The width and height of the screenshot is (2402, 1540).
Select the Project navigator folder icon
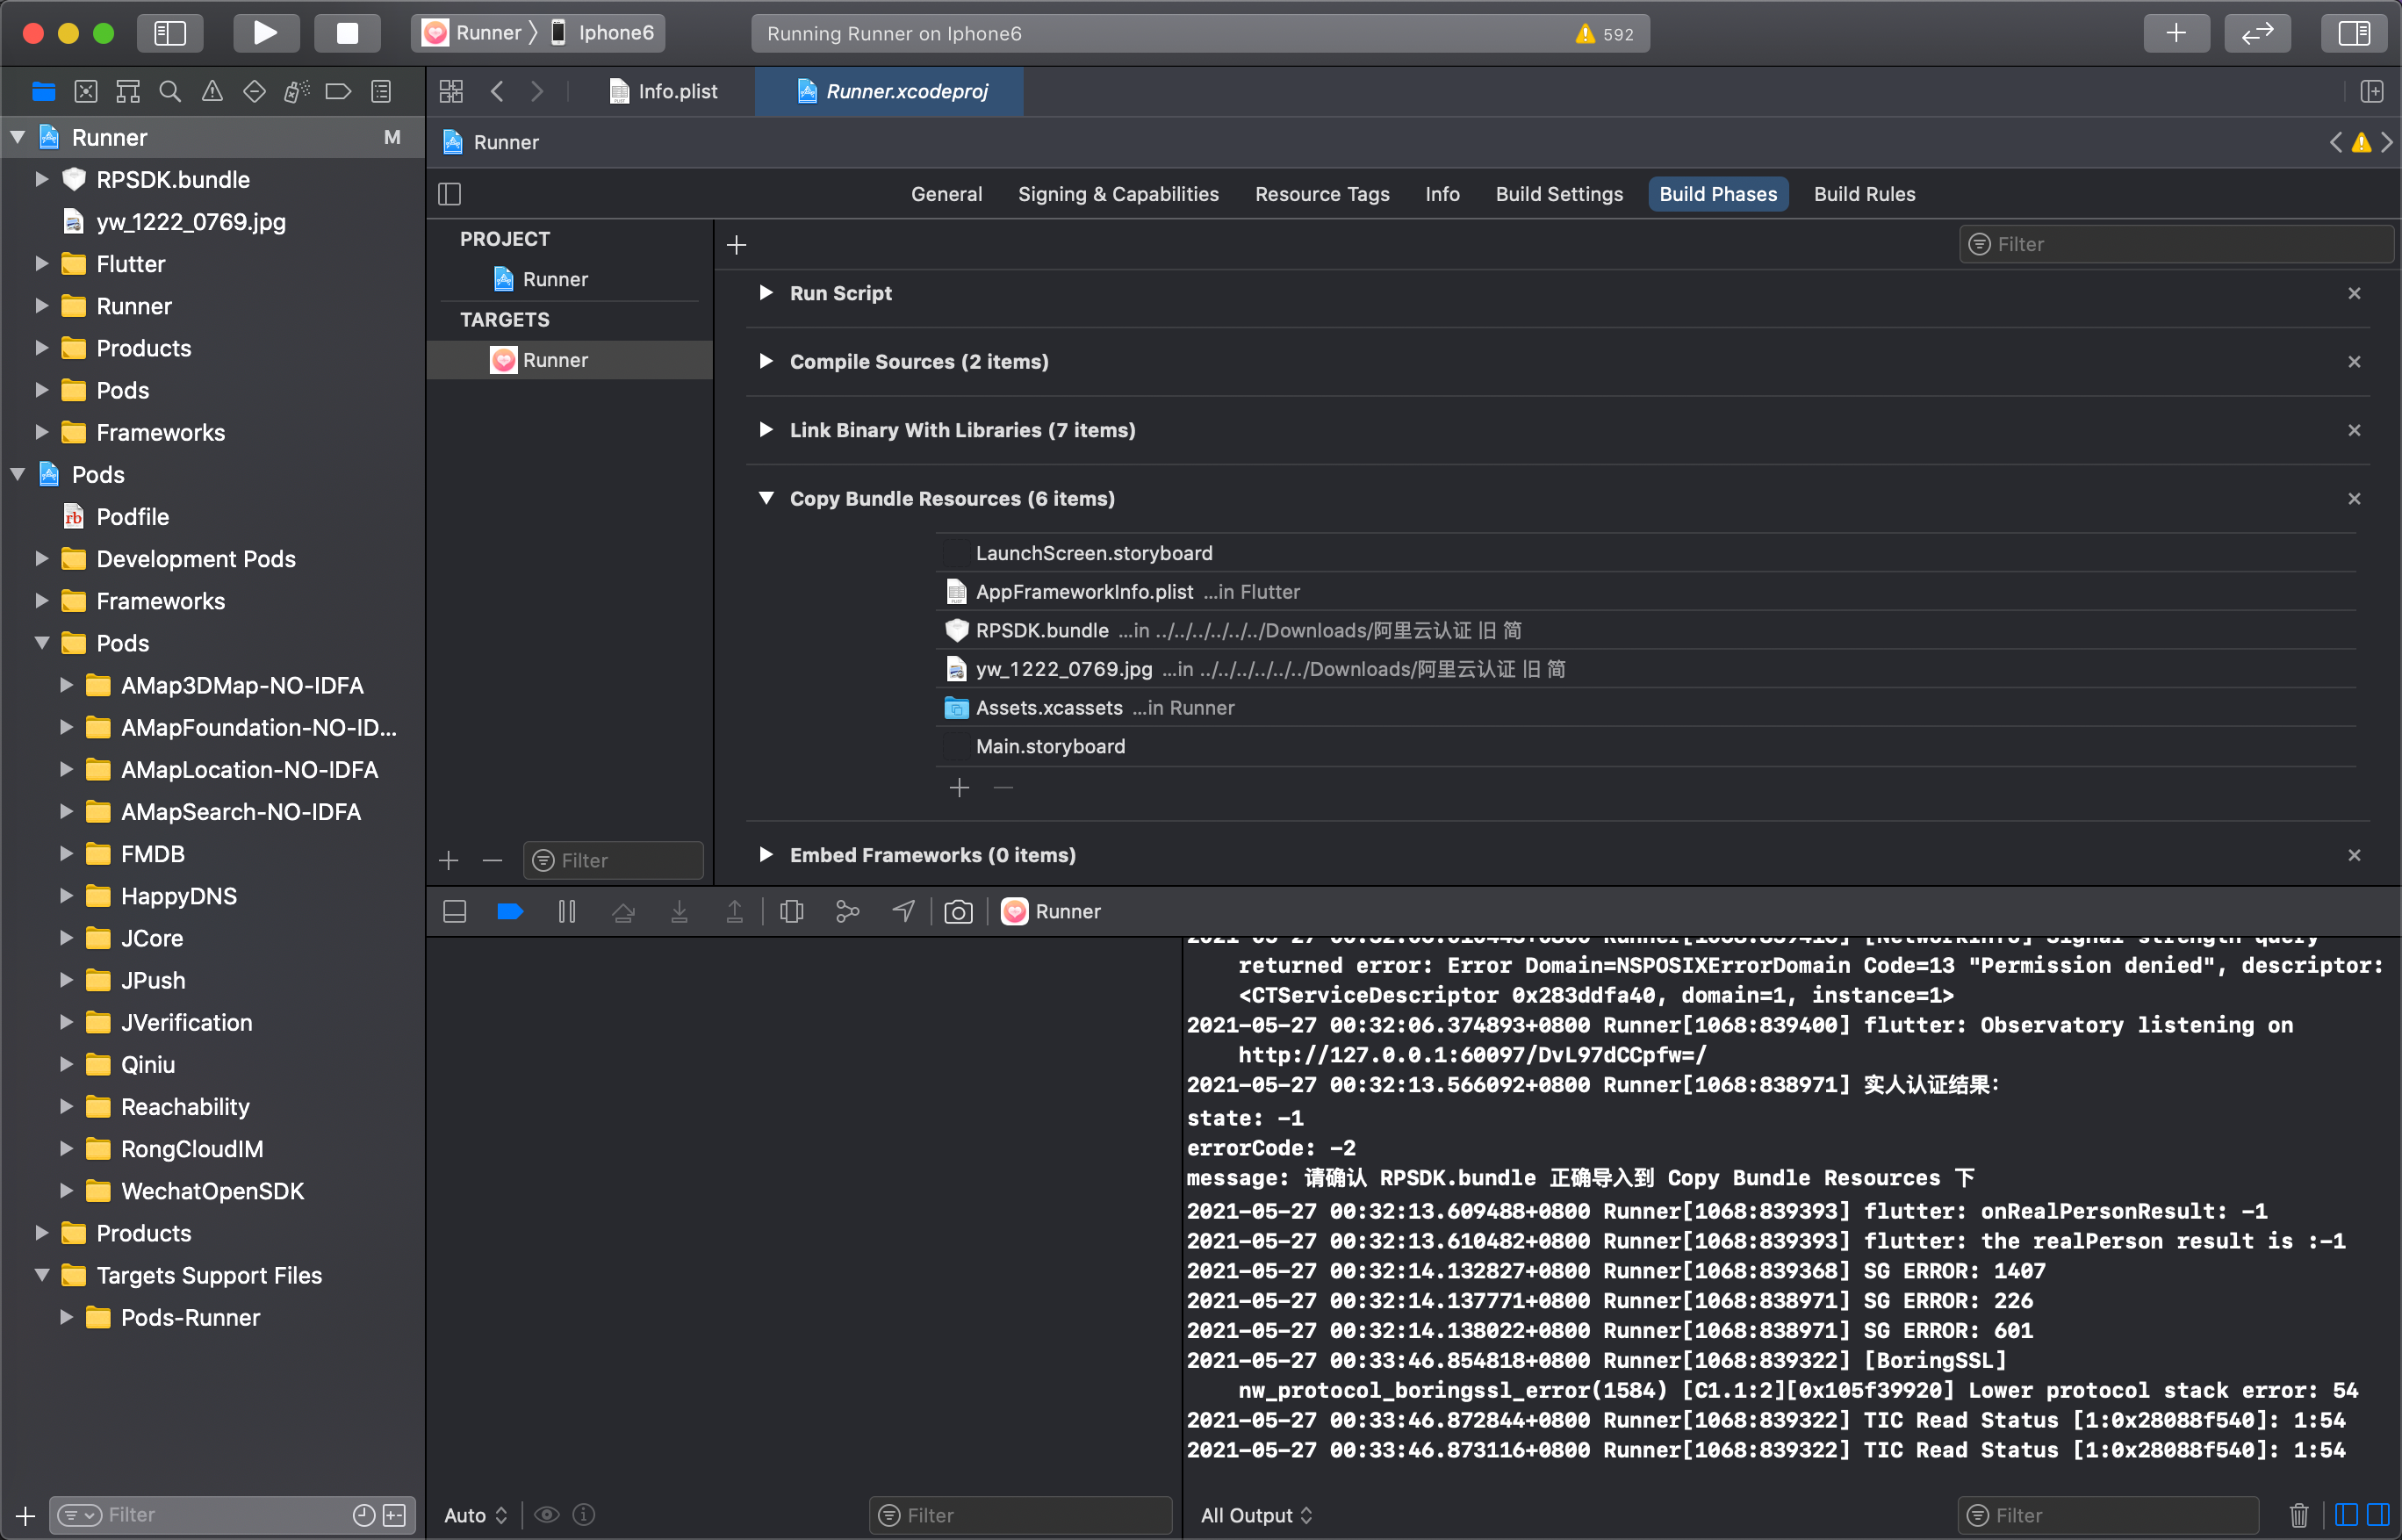[x=43, y=92]
